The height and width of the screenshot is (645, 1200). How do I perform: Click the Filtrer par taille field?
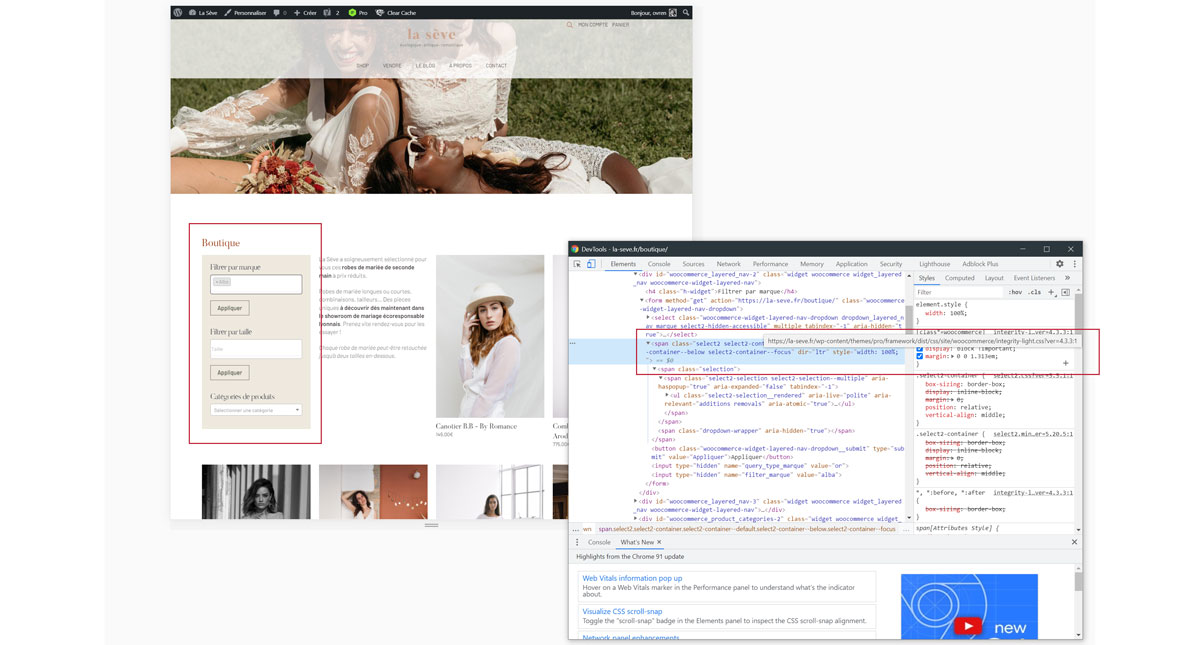click(256, 349)
